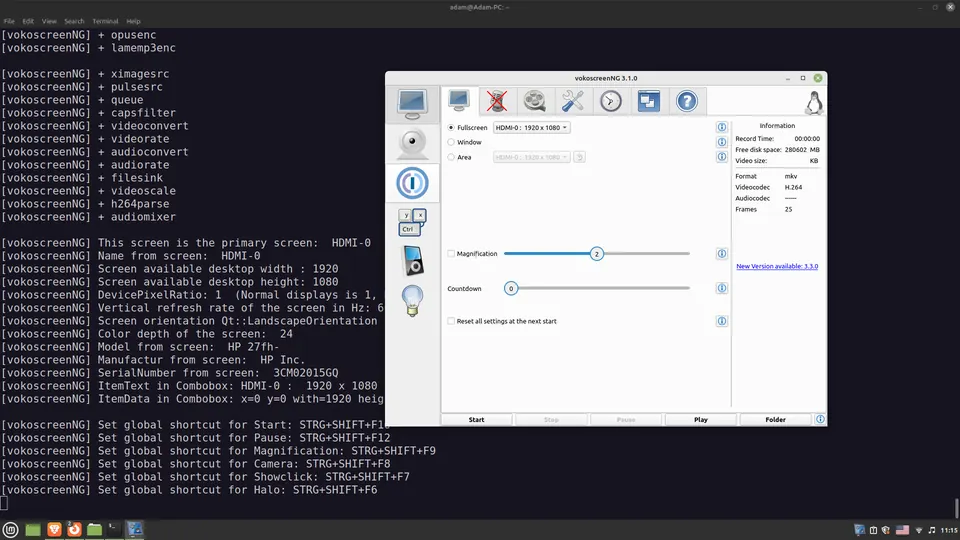Viewport: 960px width, 540px height.
Task: Click the Countdown slider handle showing 0
Action: [x=511, y=288]
